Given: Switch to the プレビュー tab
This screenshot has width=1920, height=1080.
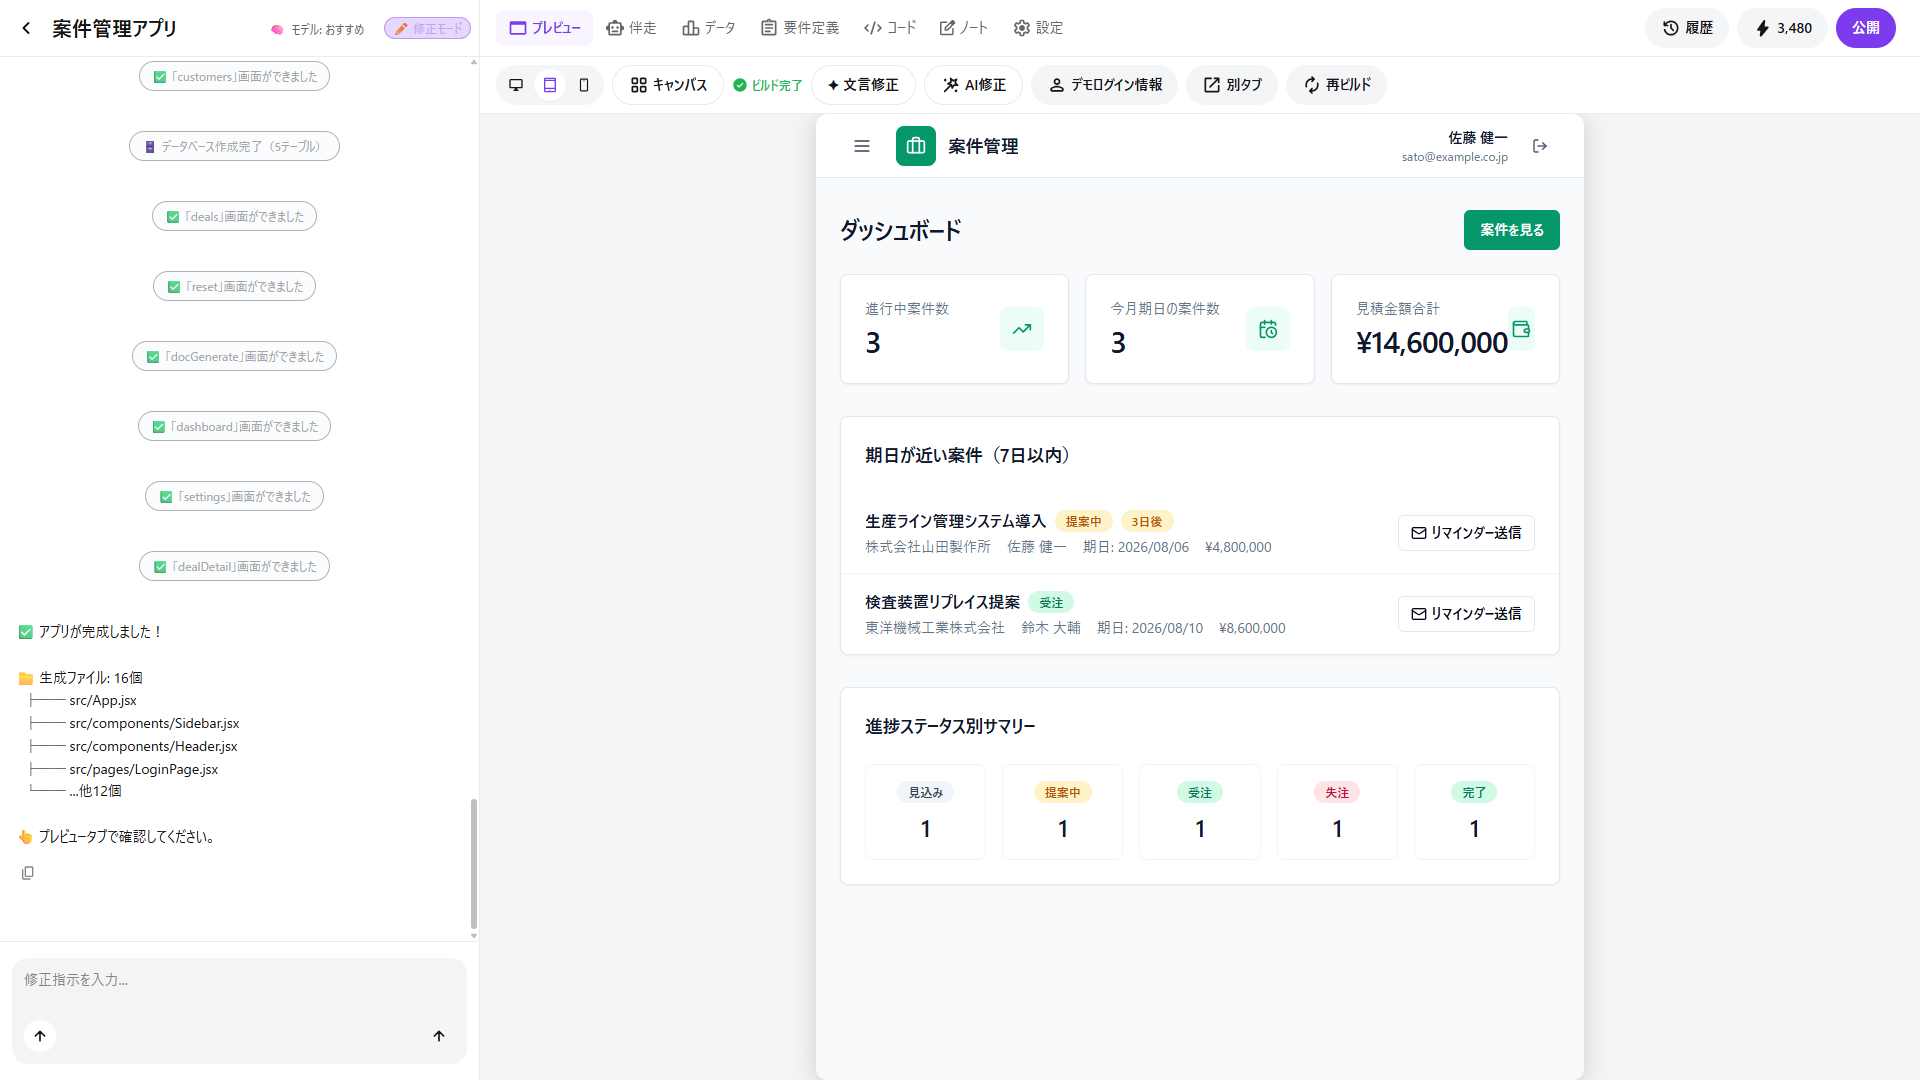Looking at the screenshot, I should tap(545, 28).
